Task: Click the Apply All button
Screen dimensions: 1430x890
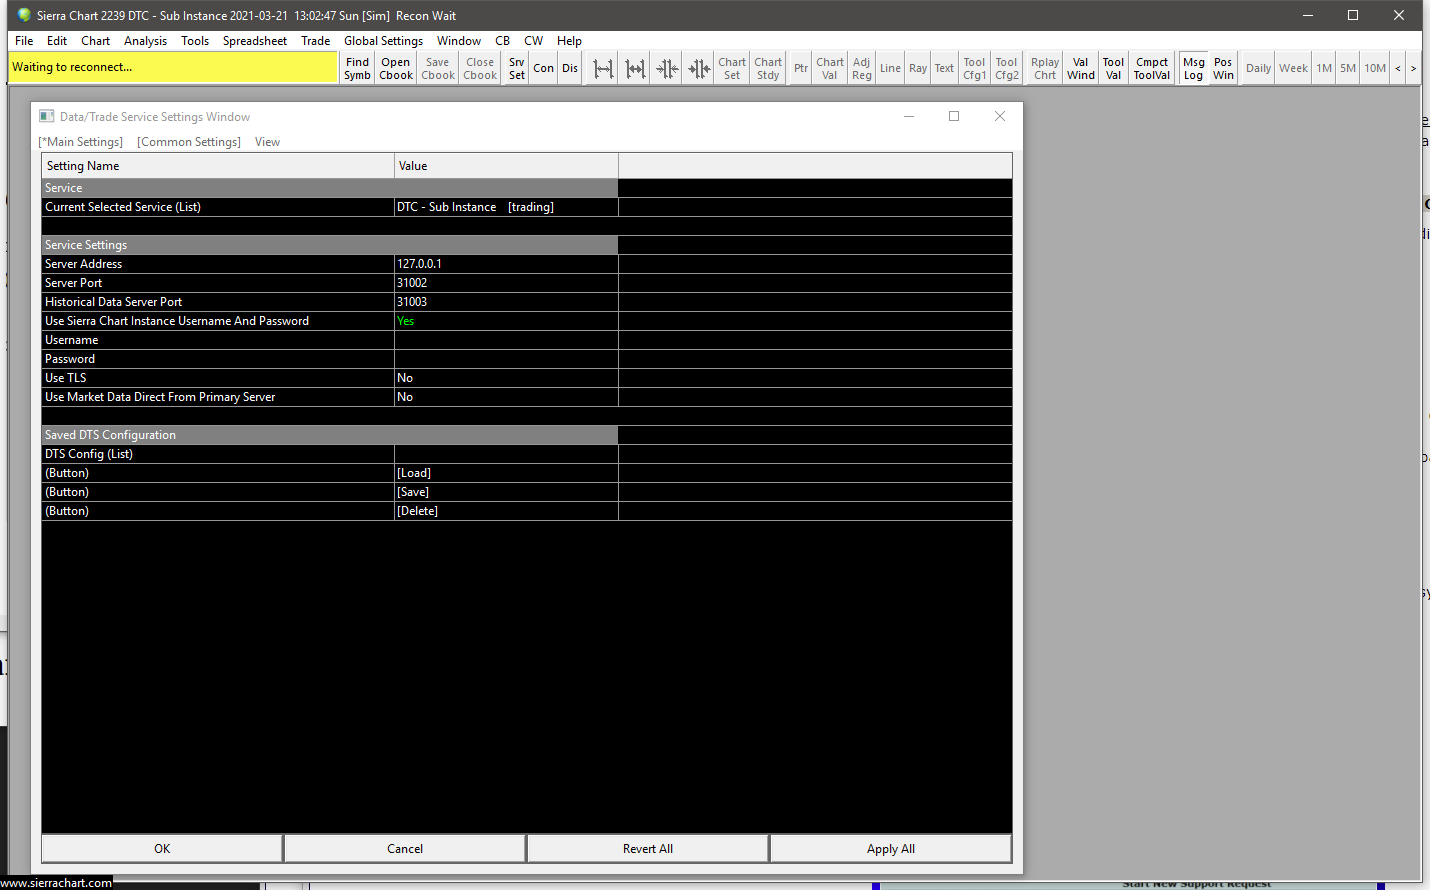Action: [x=891, y=849]
